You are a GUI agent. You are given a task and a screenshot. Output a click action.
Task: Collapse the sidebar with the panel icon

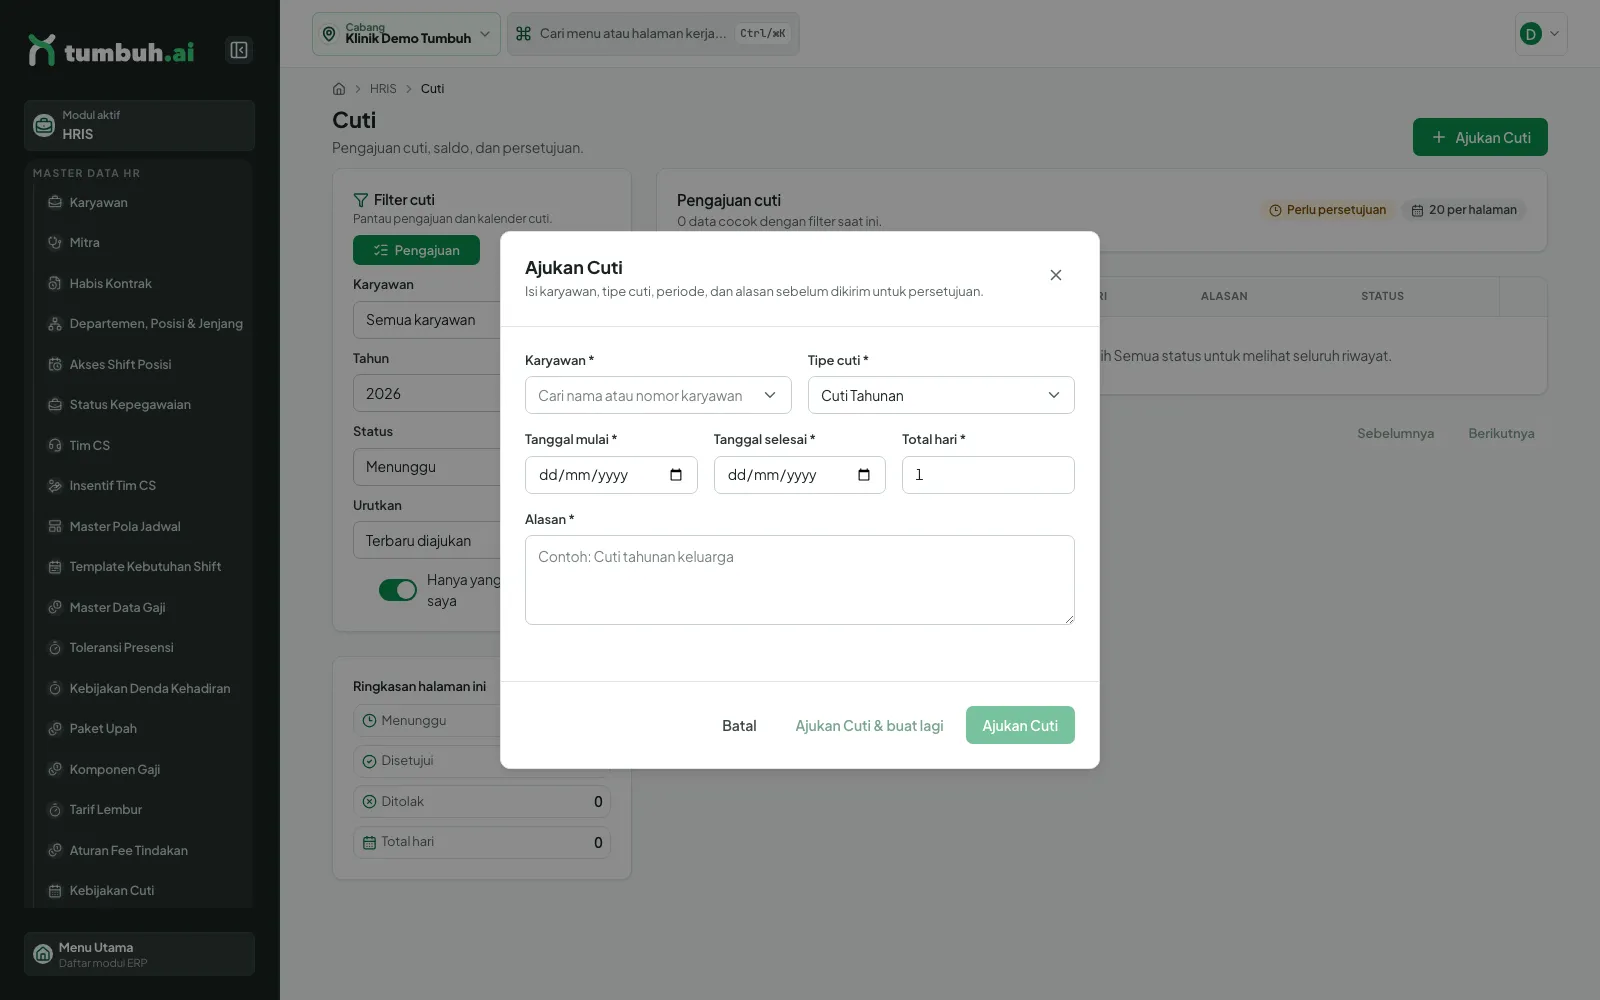[239, 50]
